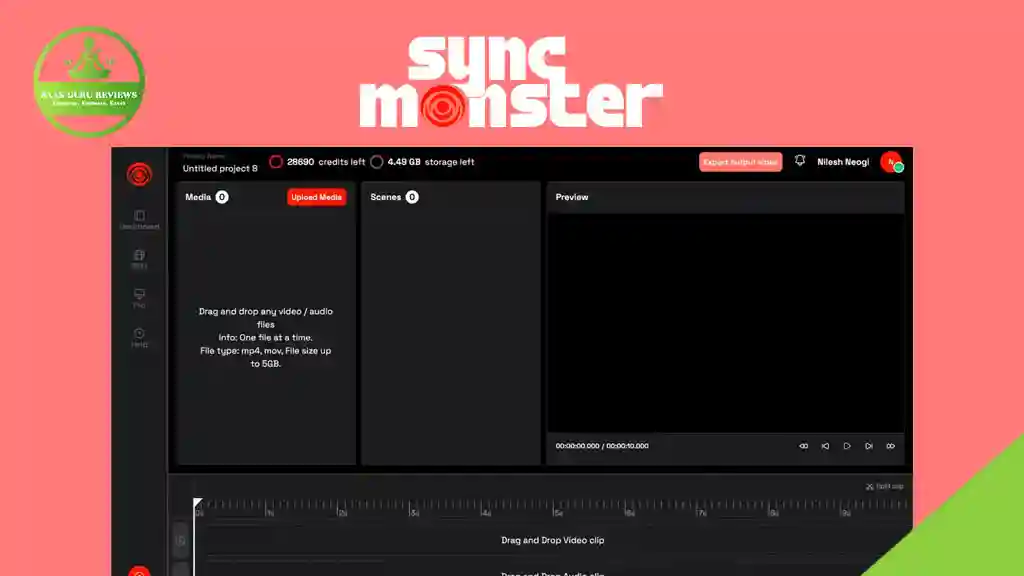Viewport: 1024px width, 576px height.
Task: Click the 8s mark on timeline ruler
Action: tap(773, 513)
